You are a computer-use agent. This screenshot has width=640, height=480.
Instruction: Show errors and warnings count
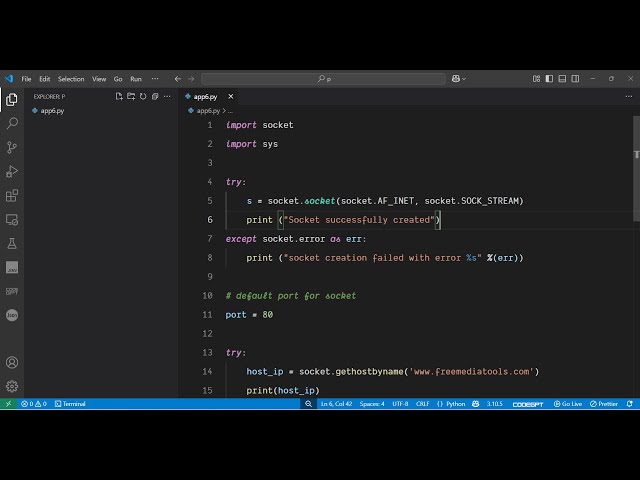(34, 404)
